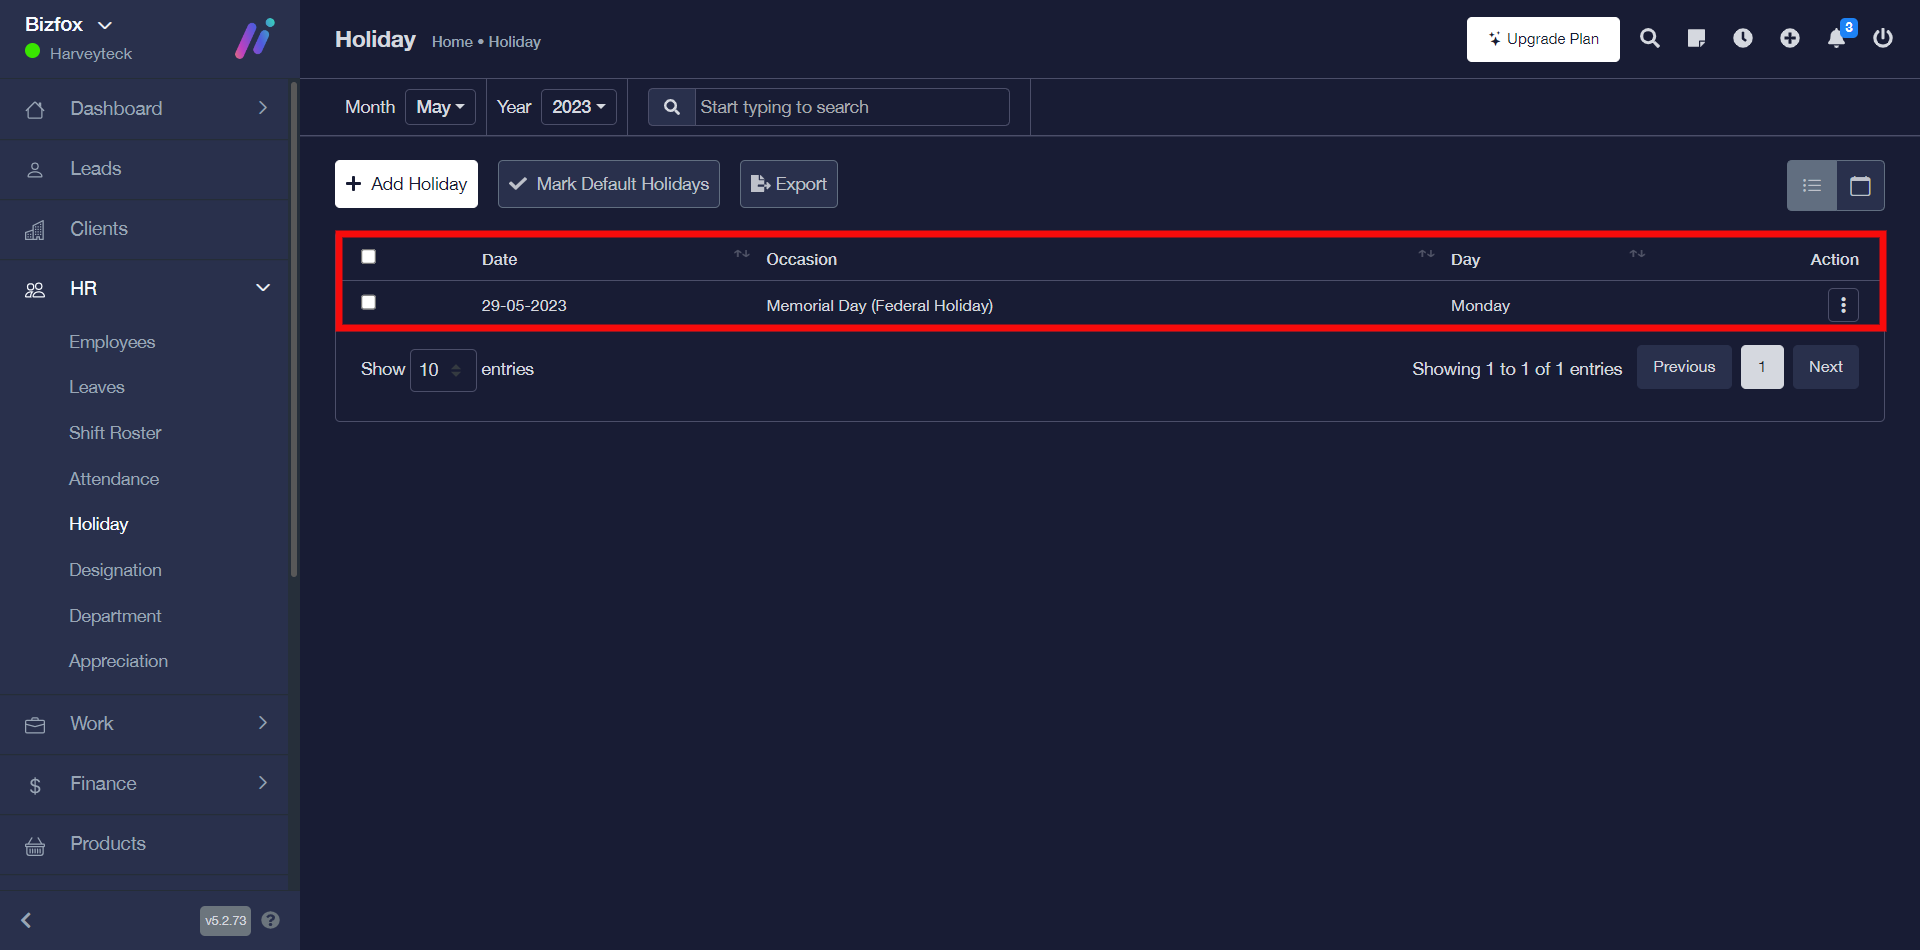Image resolution: width=1920 pixels, height=950 pixels.
Task: Switch to list view toggle
Action: pyautogui.click(x=1812, y=186)
